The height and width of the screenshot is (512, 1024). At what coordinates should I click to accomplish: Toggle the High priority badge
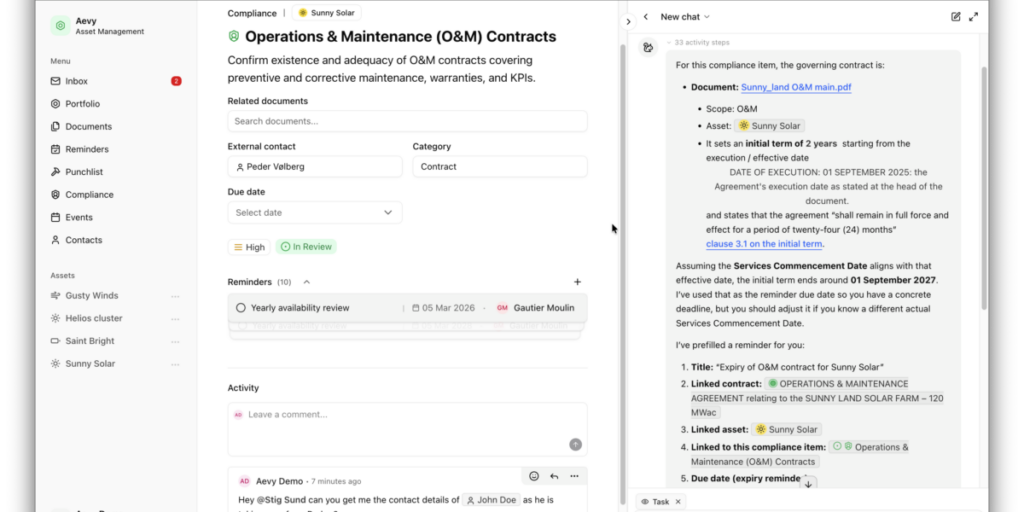pyautogui.click(x=249, y=247)
